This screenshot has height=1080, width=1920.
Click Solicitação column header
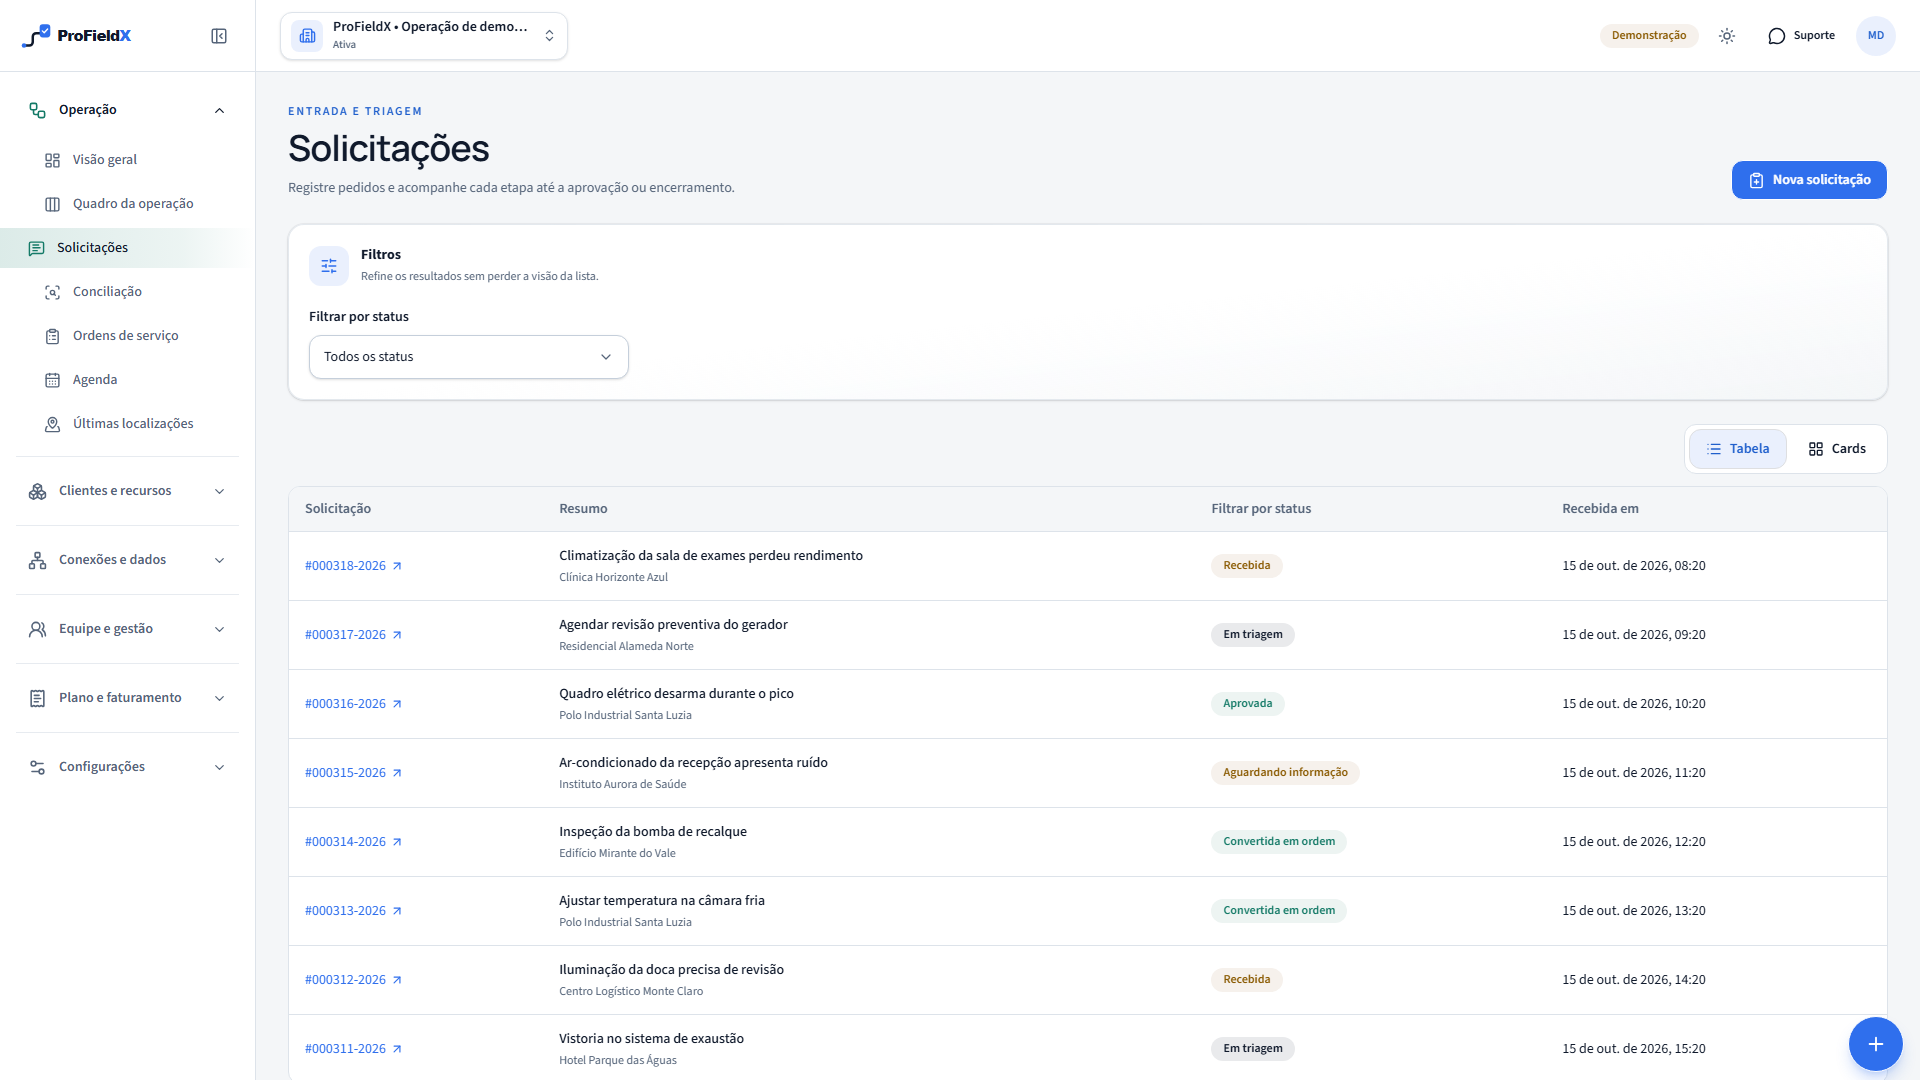[338, 509]
